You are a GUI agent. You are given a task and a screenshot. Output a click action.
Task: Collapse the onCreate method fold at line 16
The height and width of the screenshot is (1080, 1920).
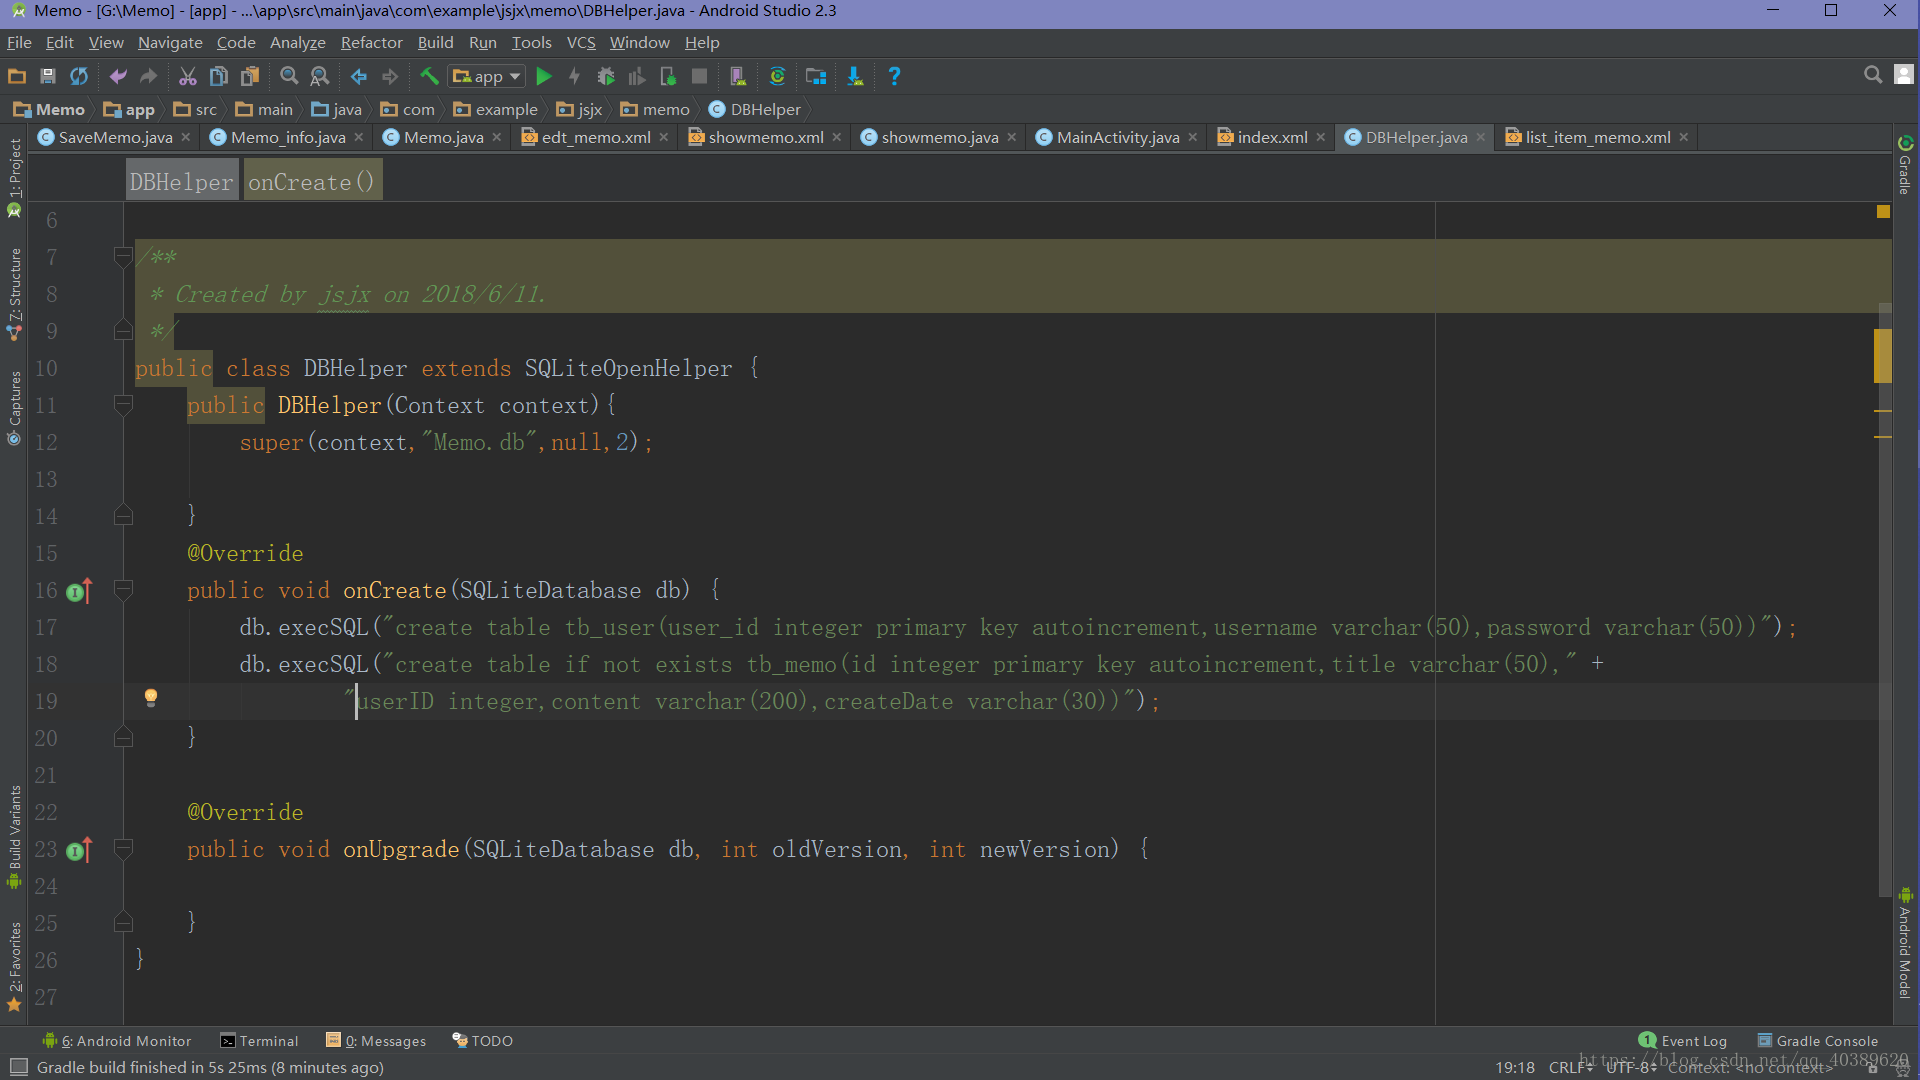coord(123,590)
